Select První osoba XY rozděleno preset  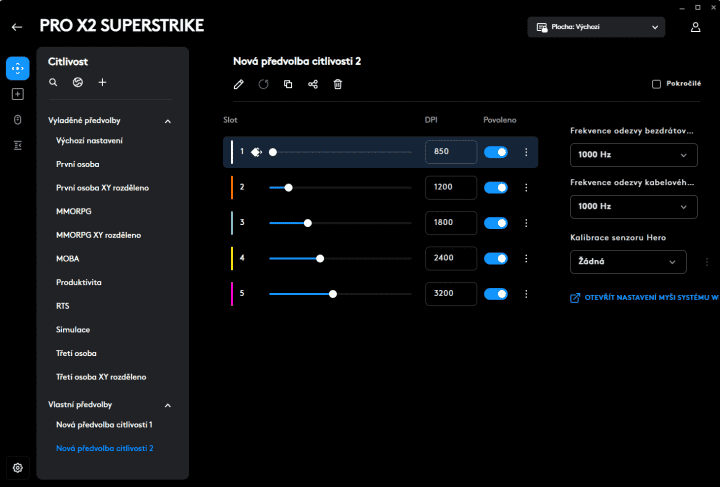pos(102,188)
